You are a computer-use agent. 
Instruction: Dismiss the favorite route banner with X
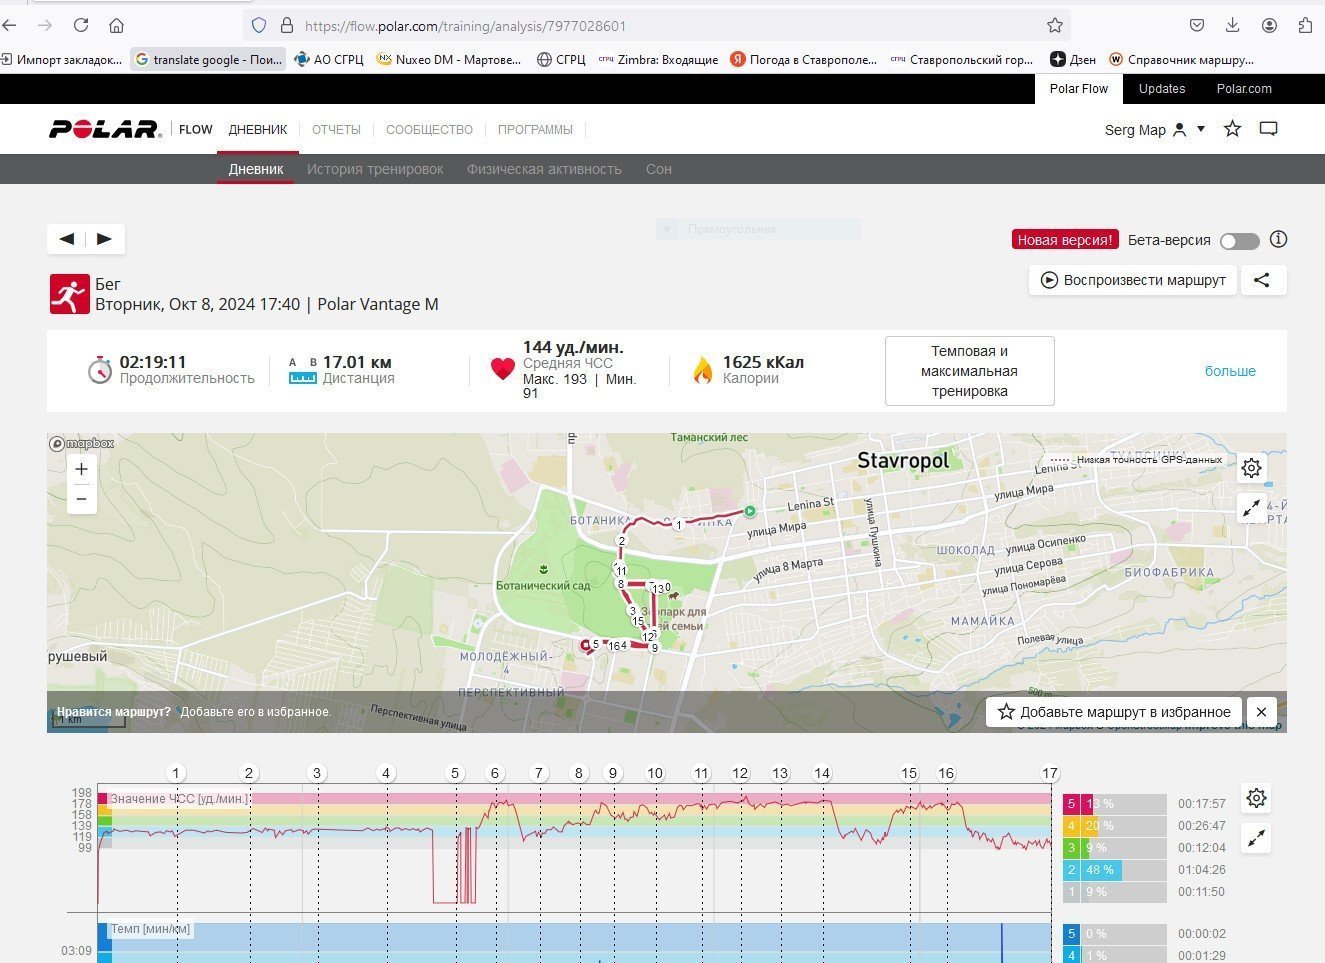pyautogui.click(x=1262, y=712)
